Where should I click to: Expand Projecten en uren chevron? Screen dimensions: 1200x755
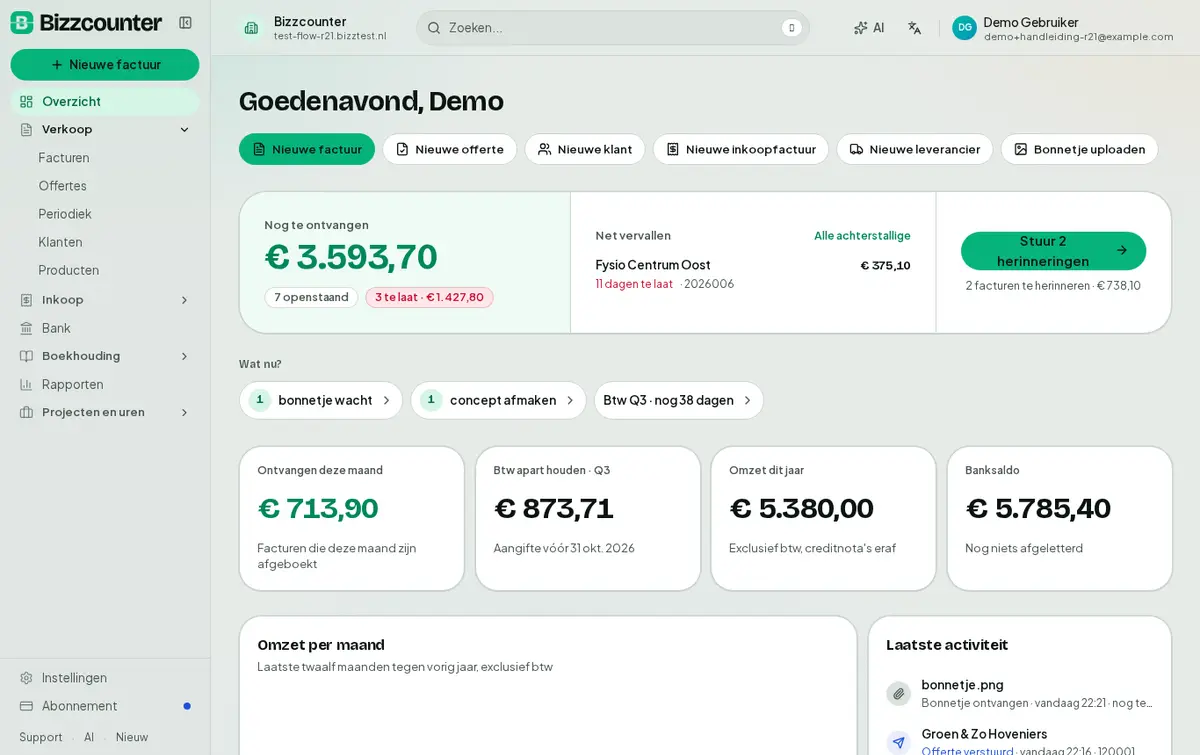184,412
